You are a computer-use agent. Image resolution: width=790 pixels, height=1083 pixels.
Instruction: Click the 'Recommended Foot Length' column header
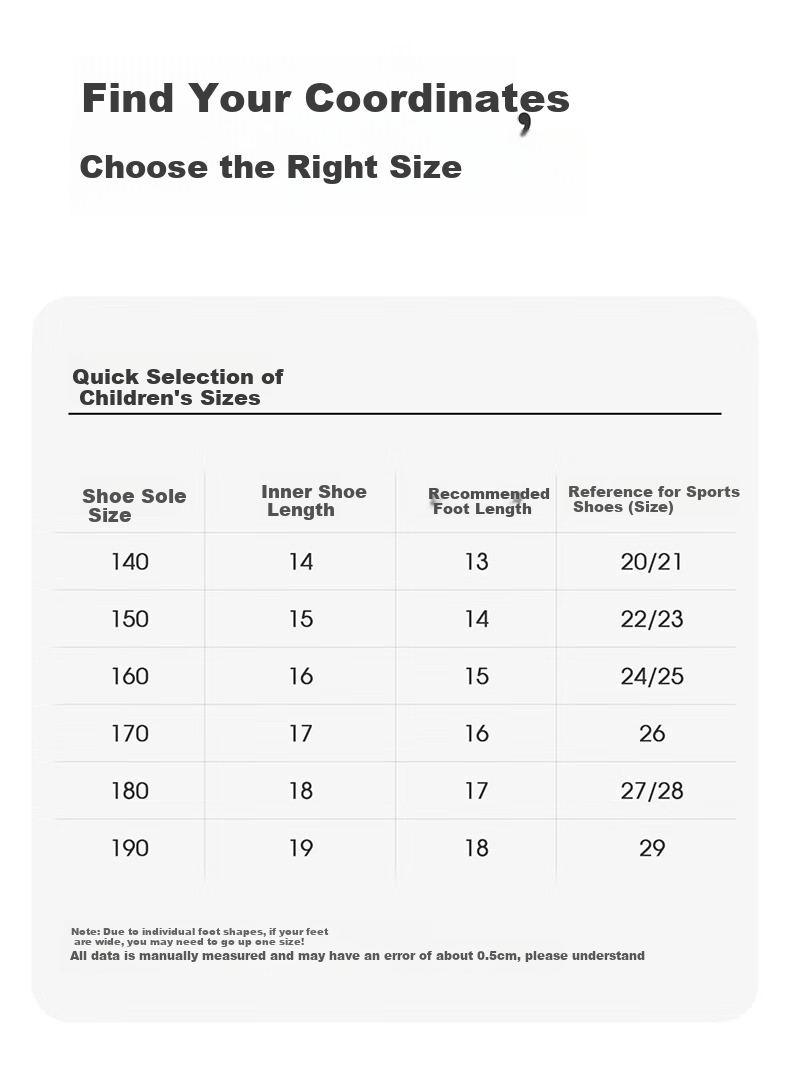point(488,501)
